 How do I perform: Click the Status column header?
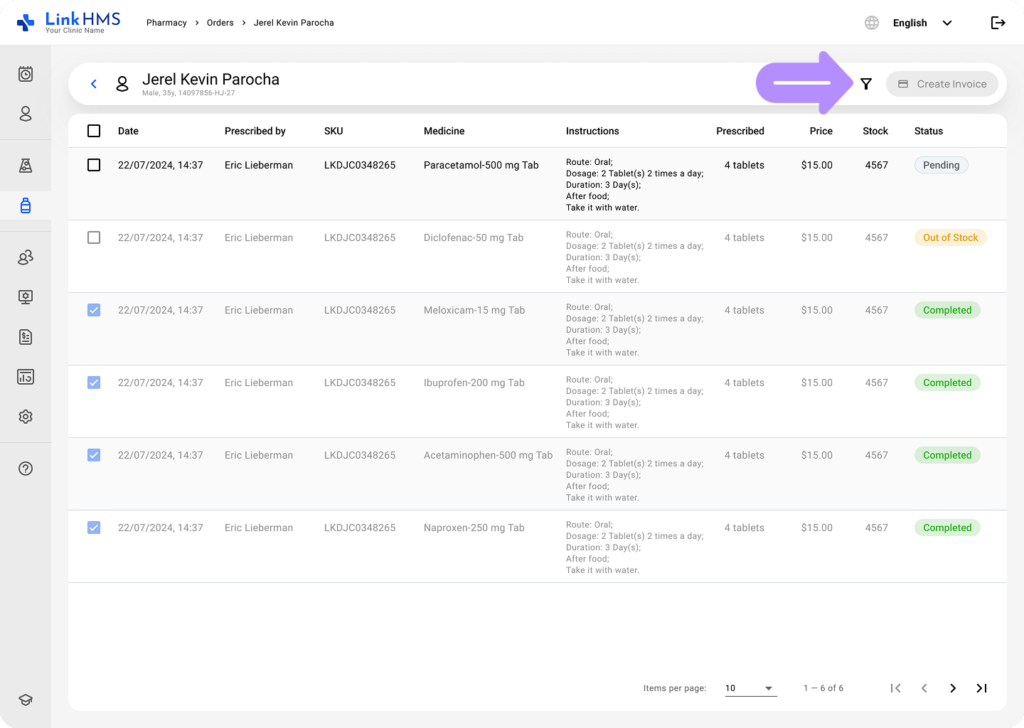pyautogui.click(x=929, y=131)
